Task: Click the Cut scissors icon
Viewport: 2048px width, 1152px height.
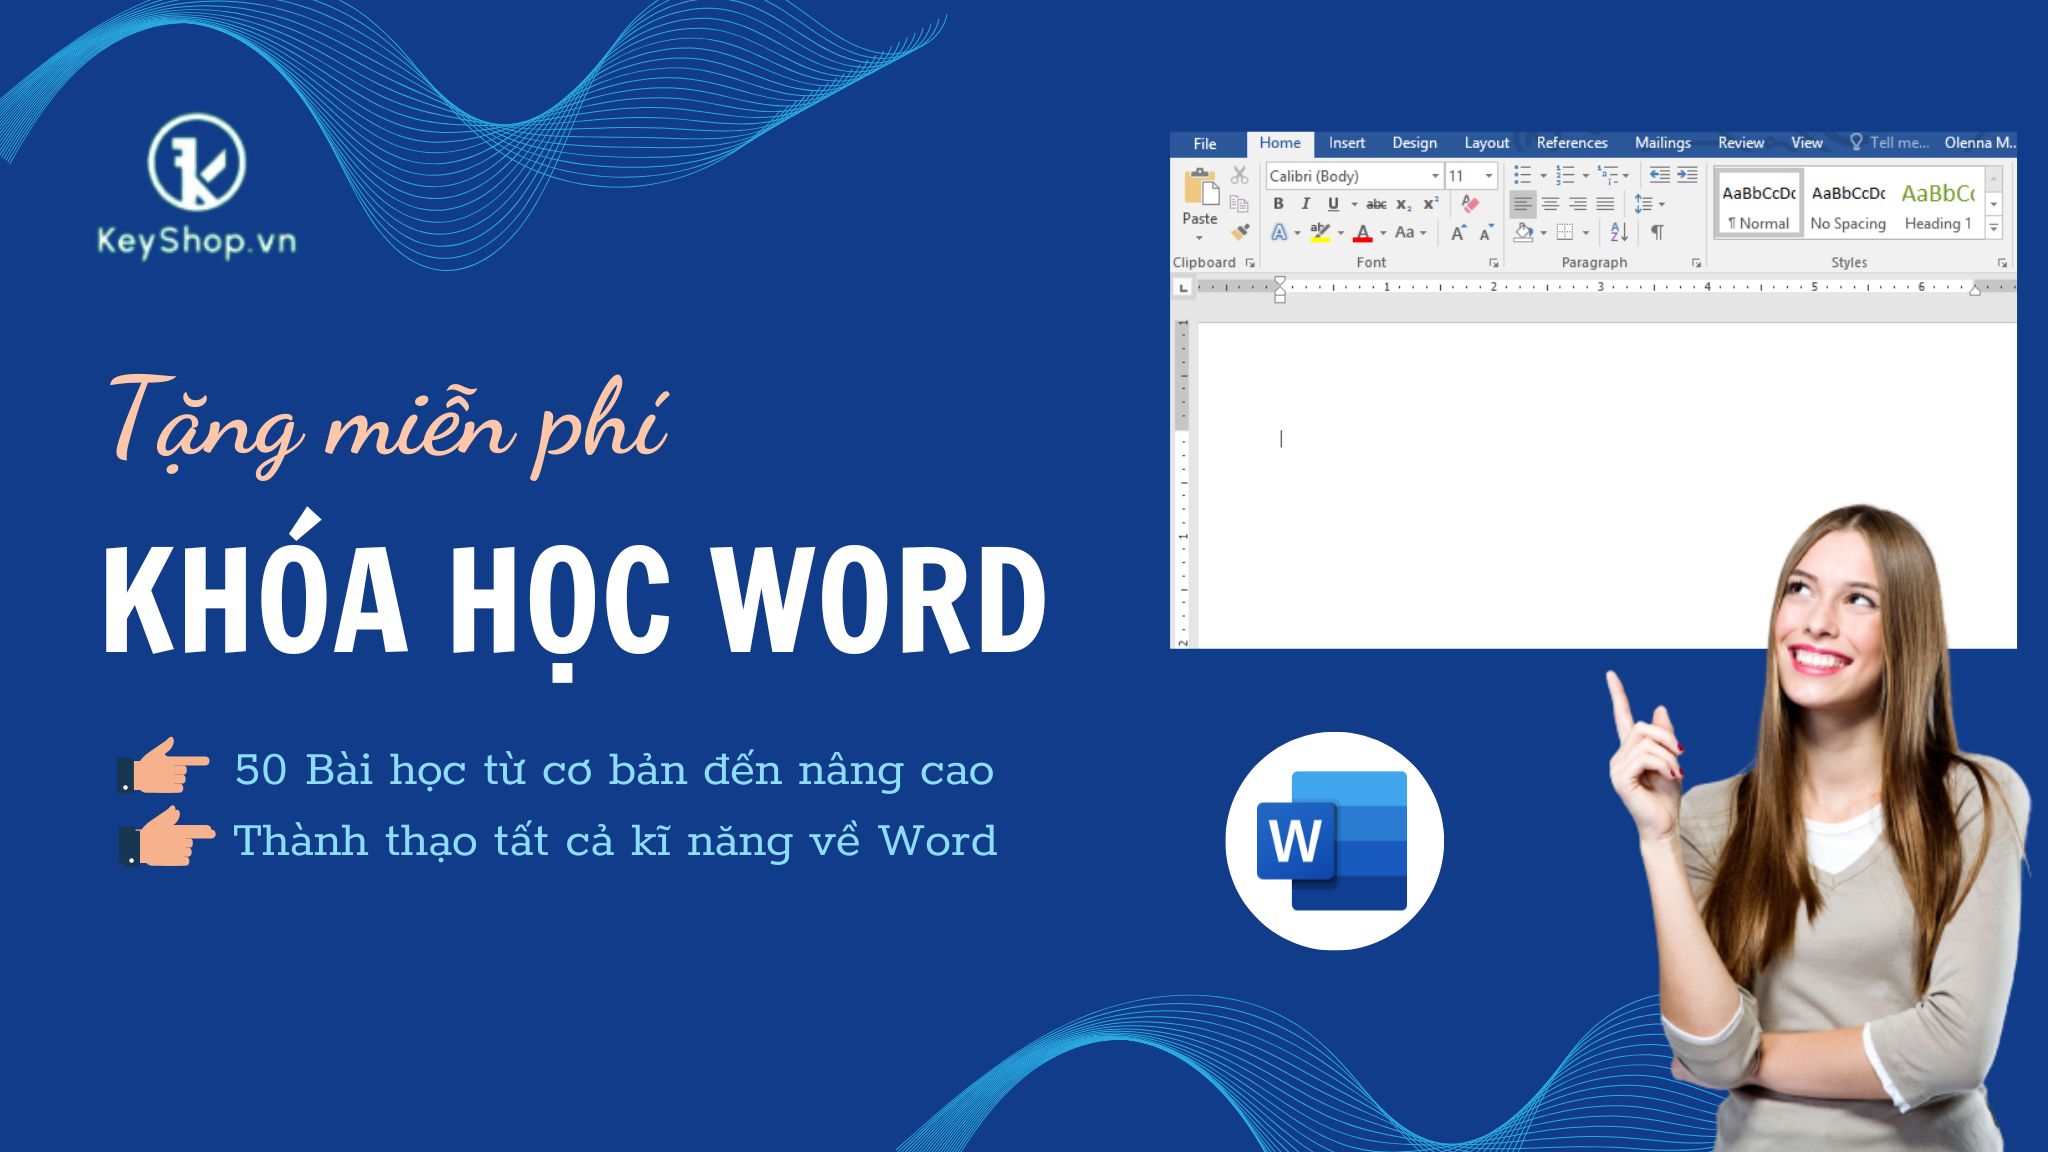Action: coord(1240,176)
